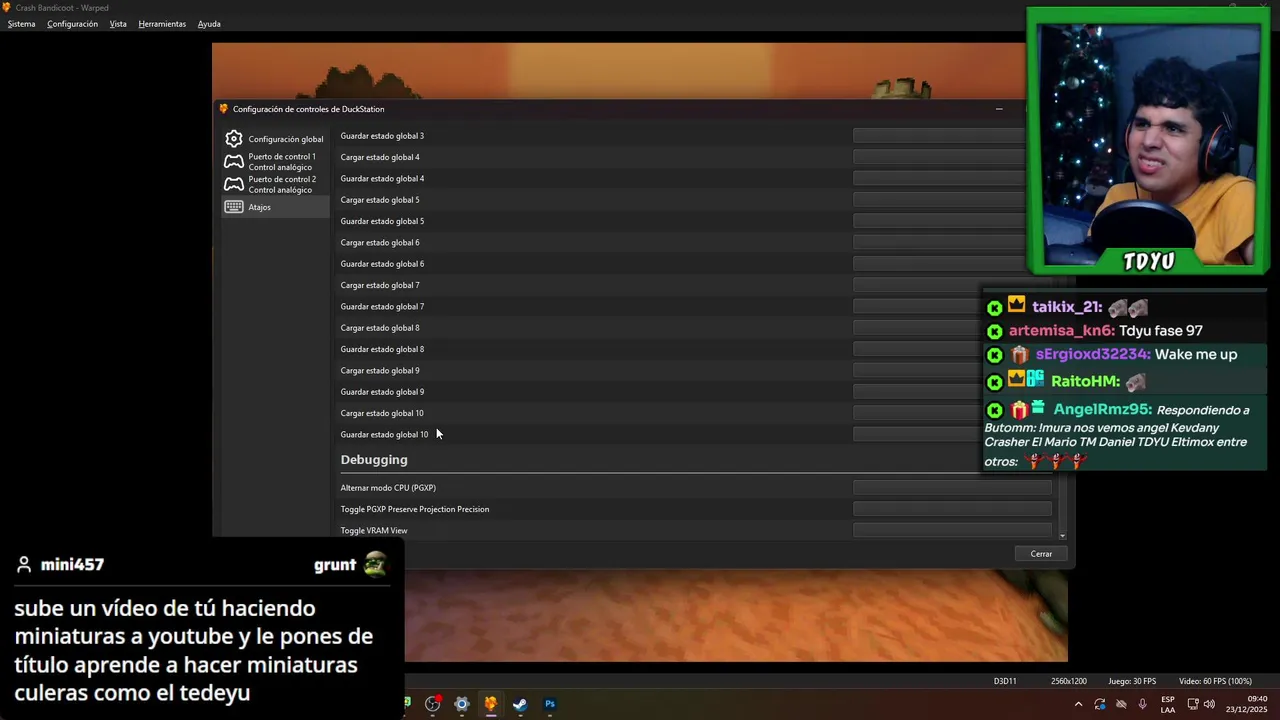Open the clock showing 09:40
1280x720 pixels.
coord(1247,704)
